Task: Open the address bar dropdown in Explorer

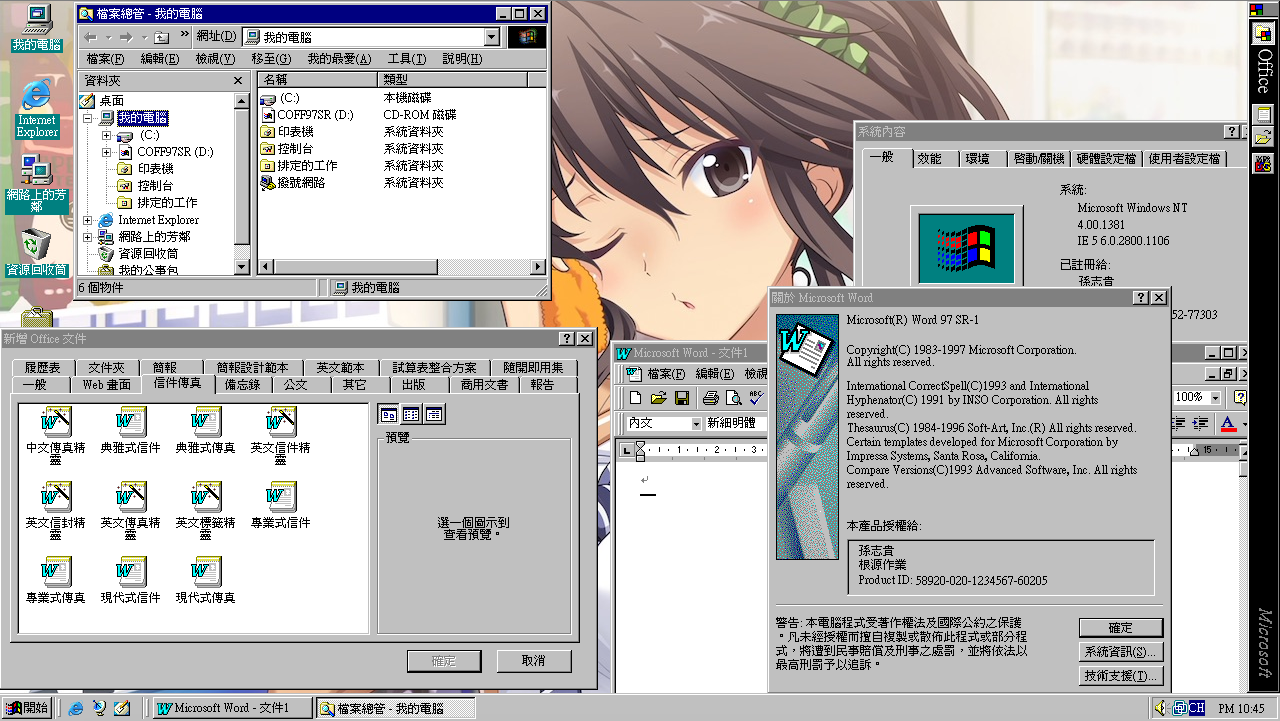Action: pyautogui.click(x=491, y=37)
